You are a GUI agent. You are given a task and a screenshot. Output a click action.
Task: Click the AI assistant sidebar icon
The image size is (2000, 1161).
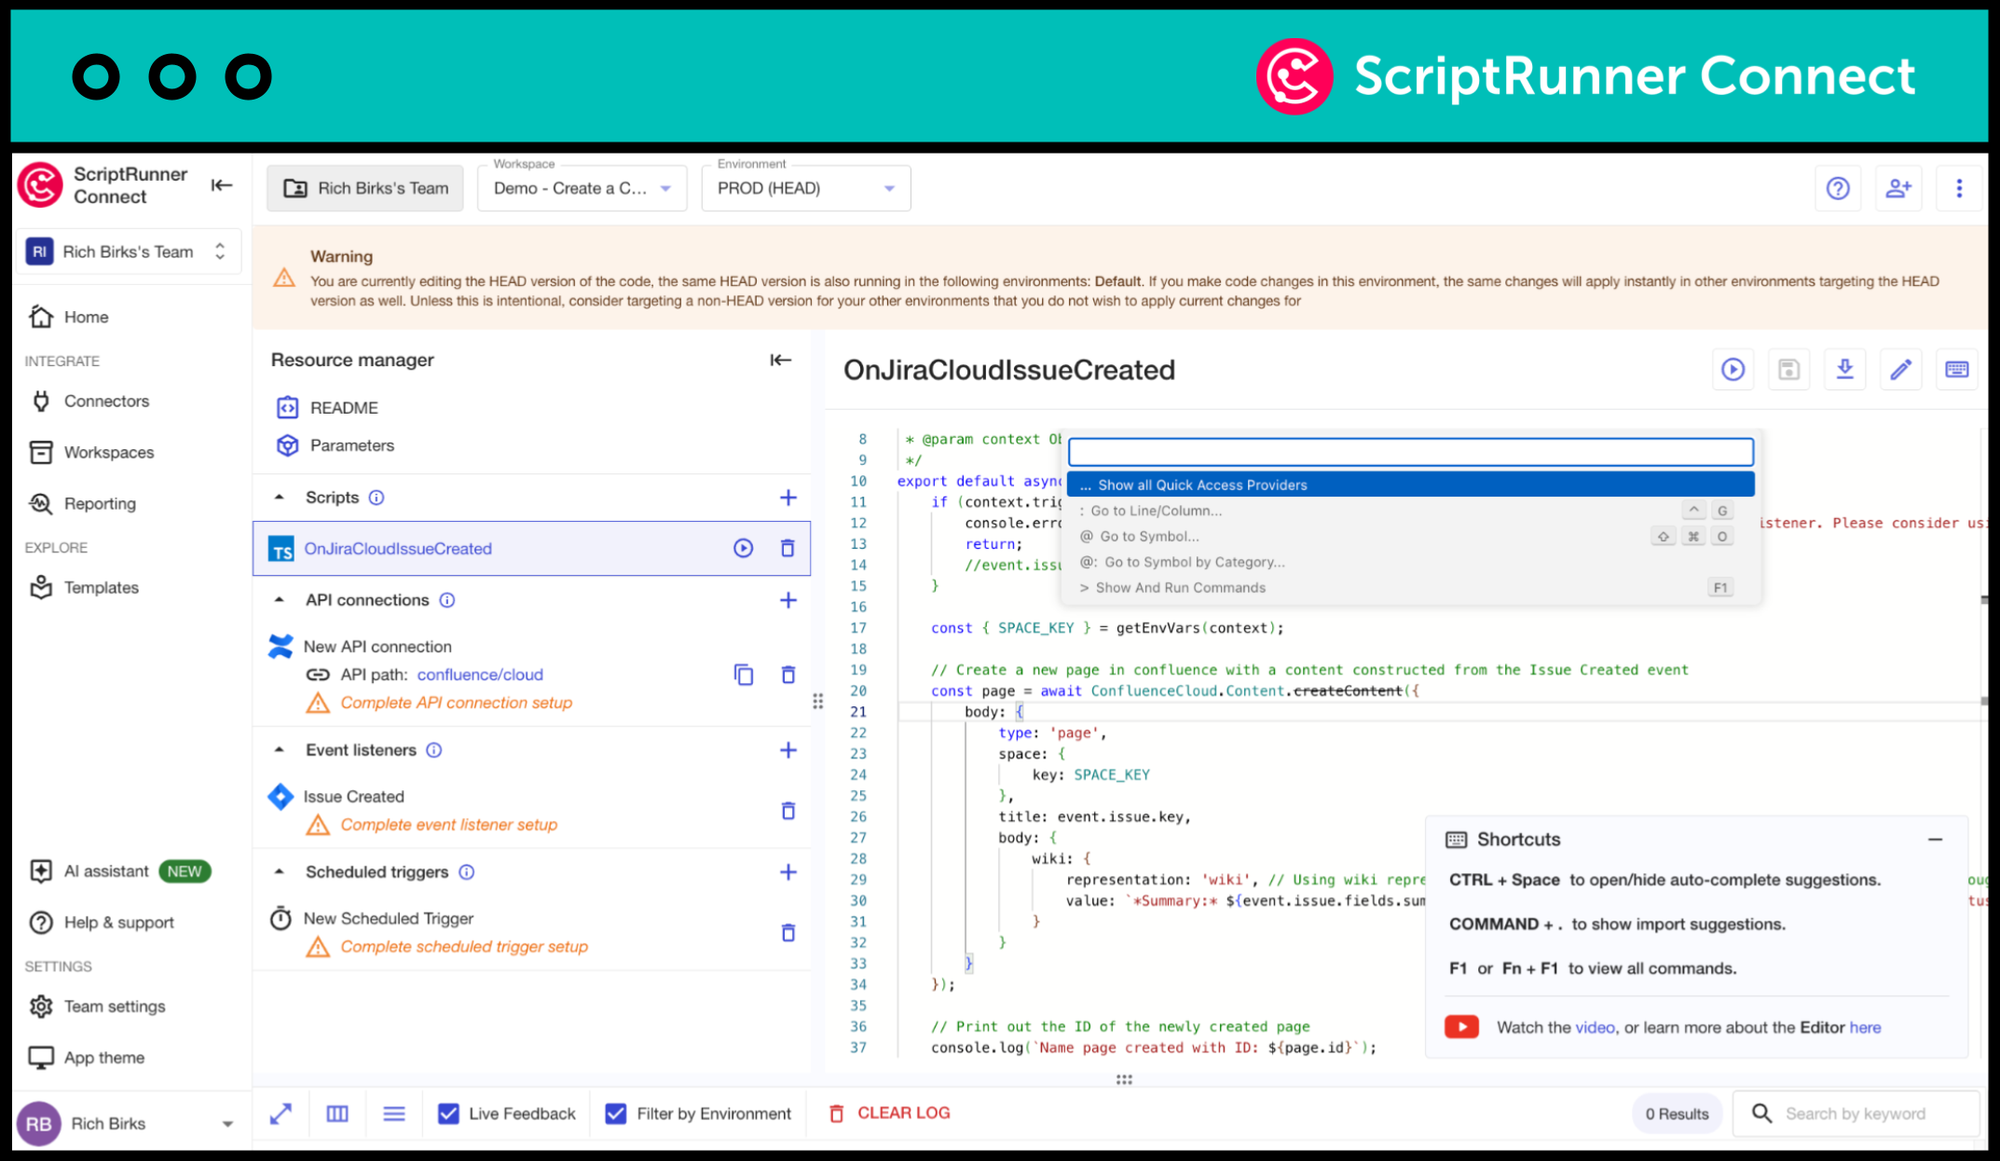coord(39,869)
